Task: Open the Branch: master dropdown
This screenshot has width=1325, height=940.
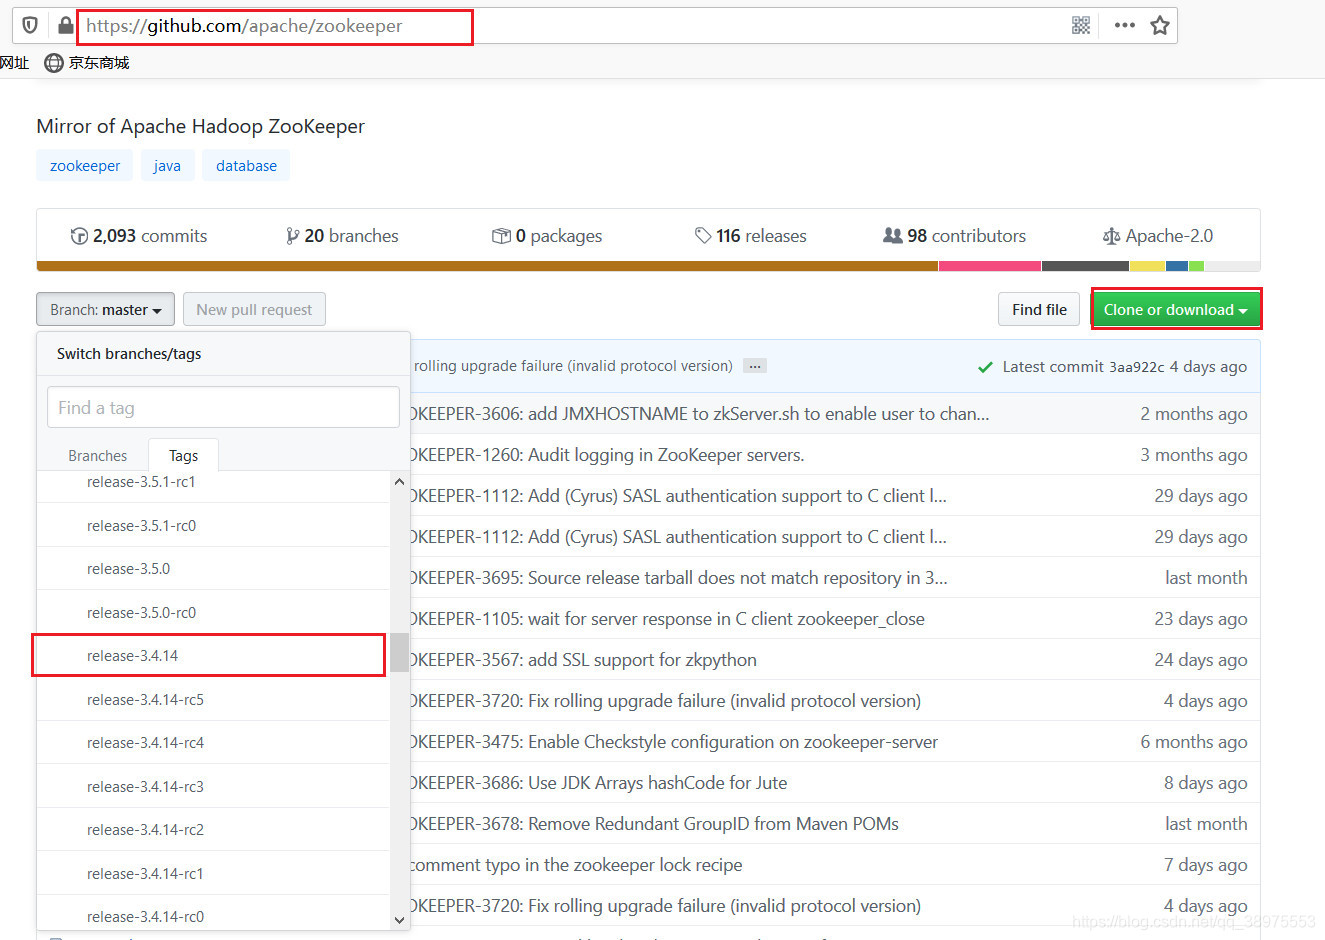Action: coord(106,309)
